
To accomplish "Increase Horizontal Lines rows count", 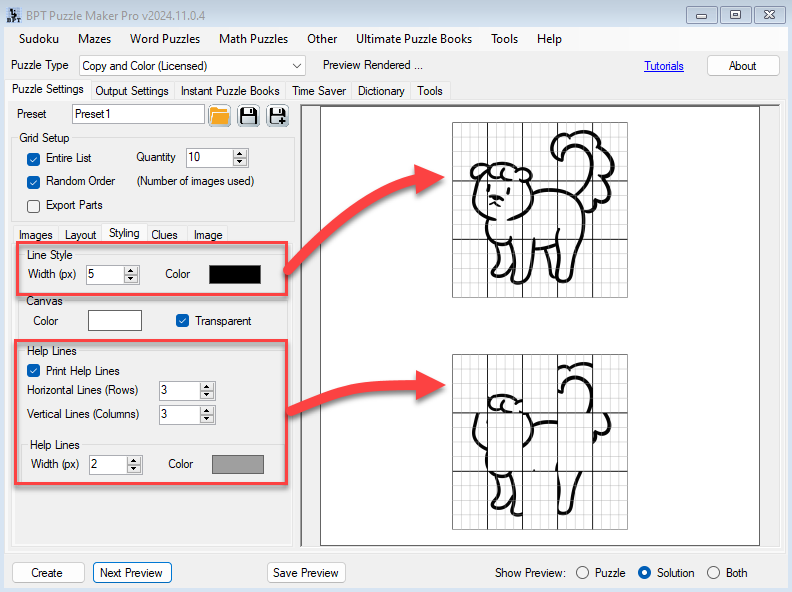I will pos(207,385).
